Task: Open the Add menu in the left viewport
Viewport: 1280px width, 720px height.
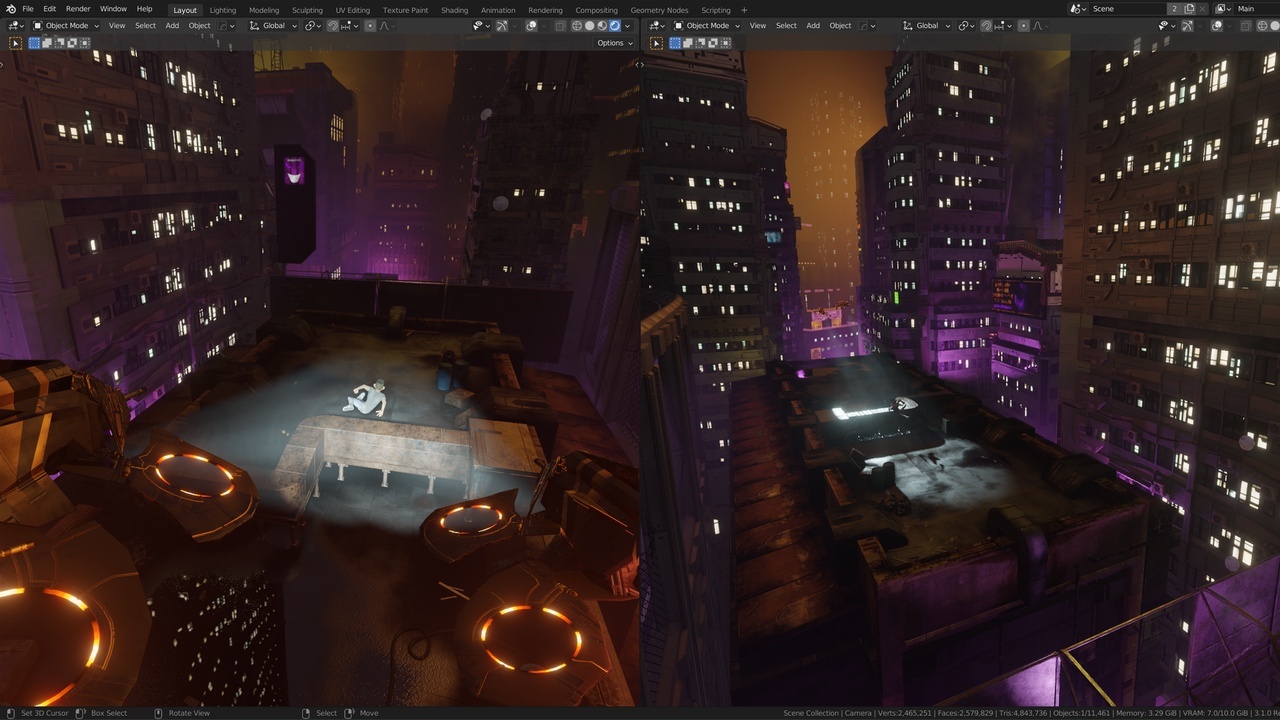Action: click(x=172, y=26)
